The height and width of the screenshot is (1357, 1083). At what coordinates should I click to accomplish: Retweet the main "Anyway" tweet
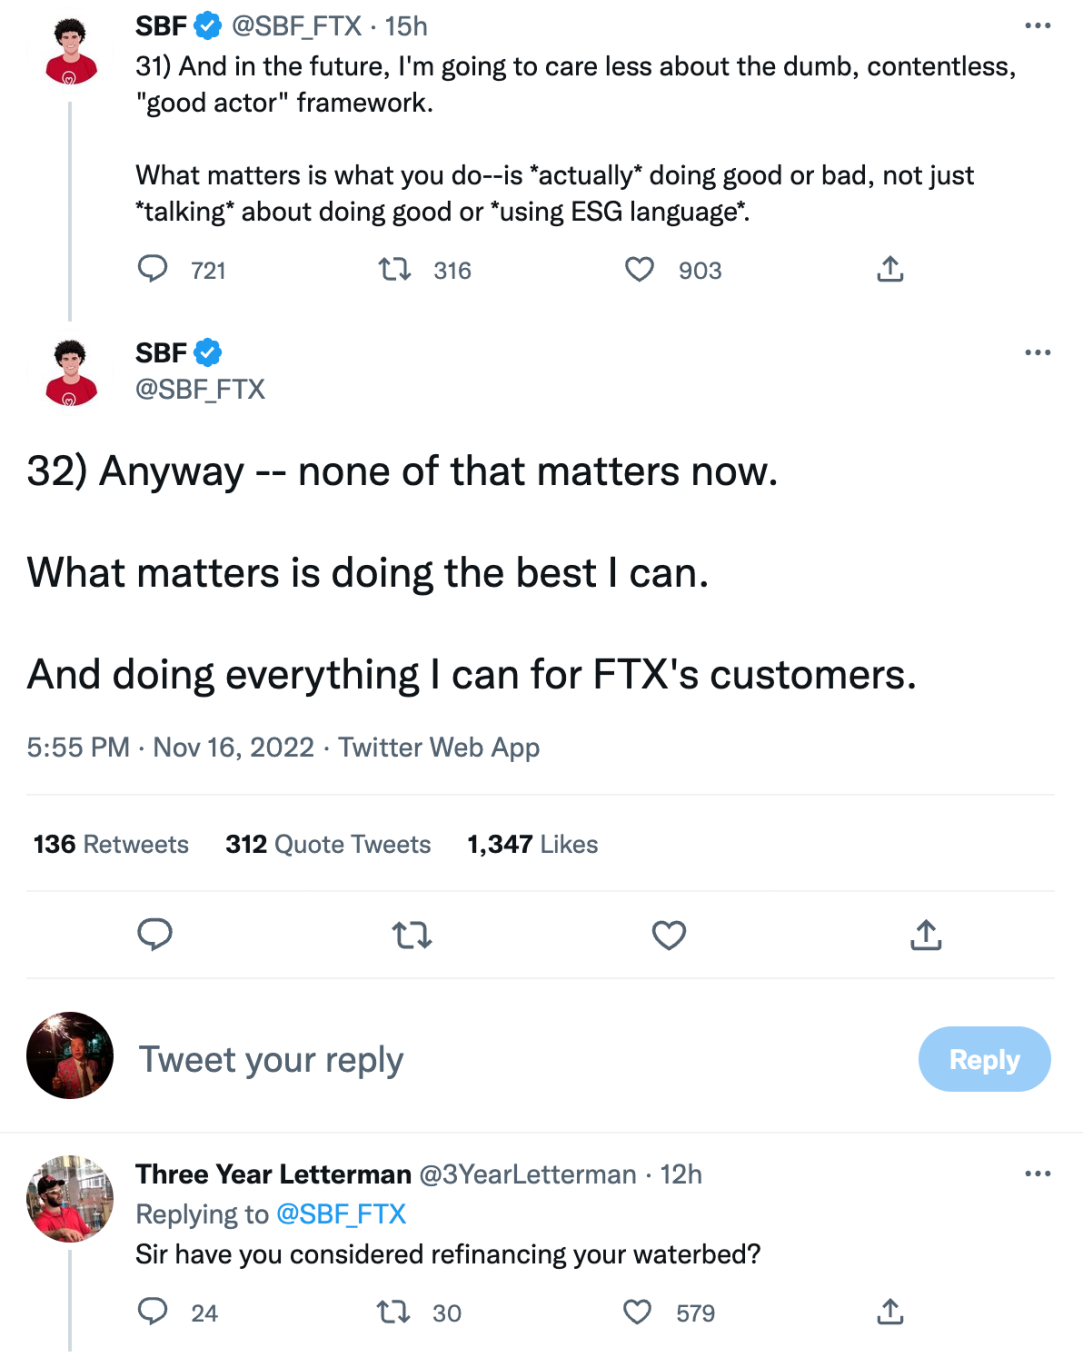(x=412, y=935)
